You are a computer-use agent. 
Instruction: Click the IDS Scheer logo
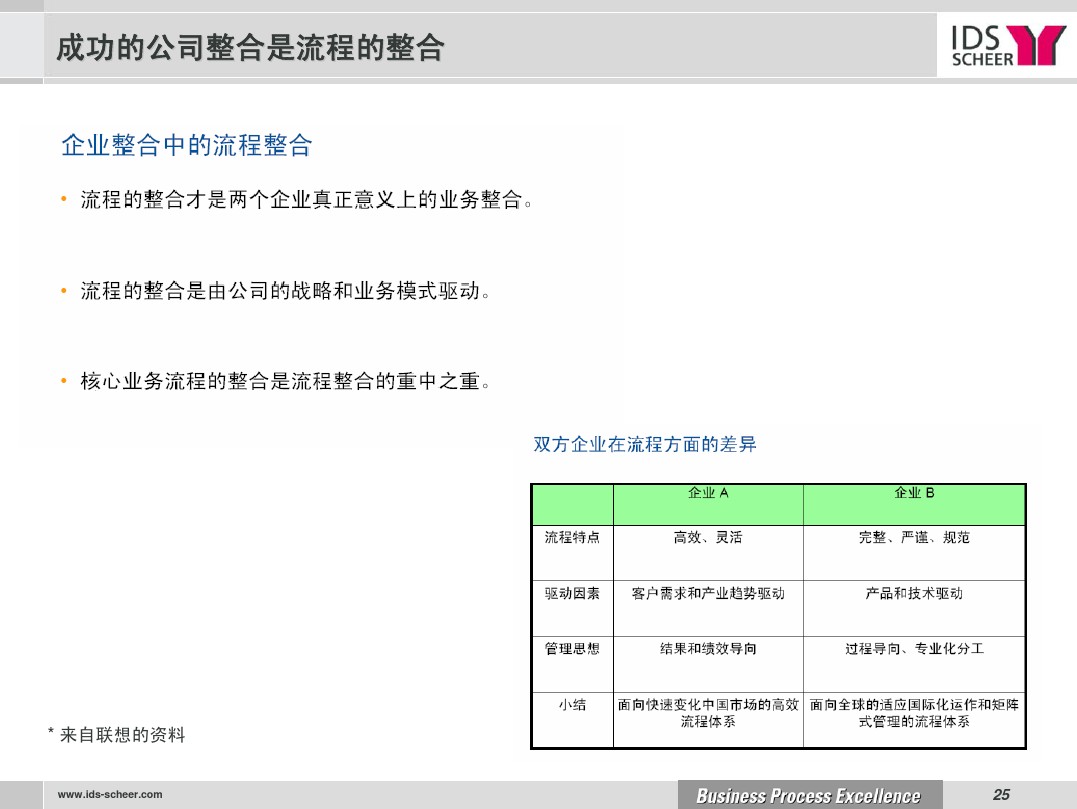[1008, 45]
